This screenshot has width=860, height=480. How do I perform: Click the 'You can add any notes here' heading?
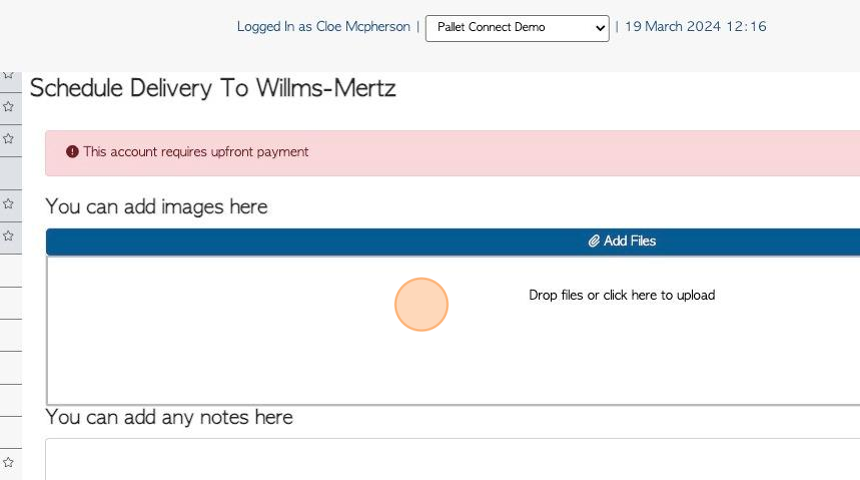point(169,417)
